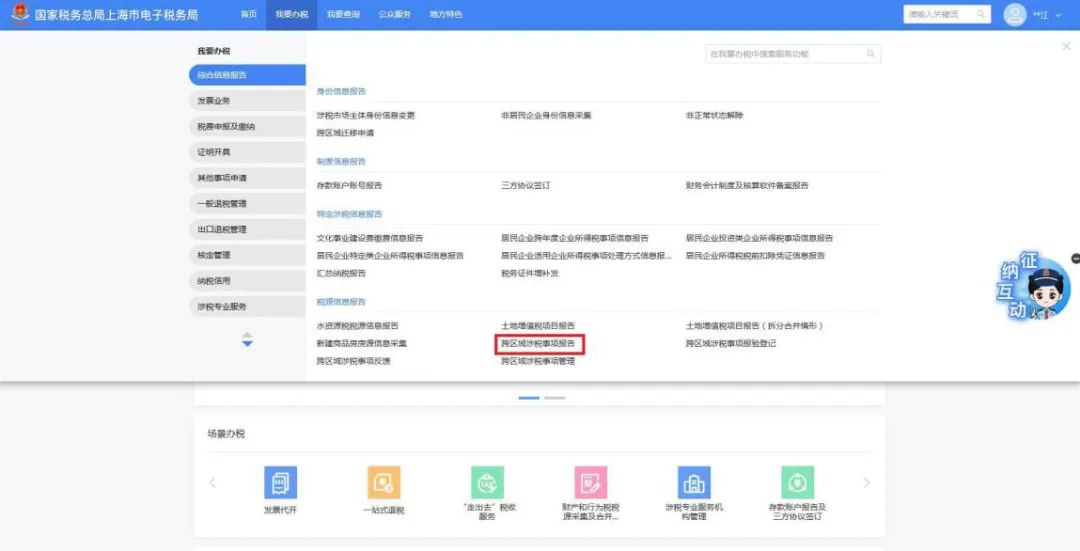Viewport: 1080px width, 551px height.
Task: Select 发票业务 in the sidebar
Action: click(x=246, y=101)
